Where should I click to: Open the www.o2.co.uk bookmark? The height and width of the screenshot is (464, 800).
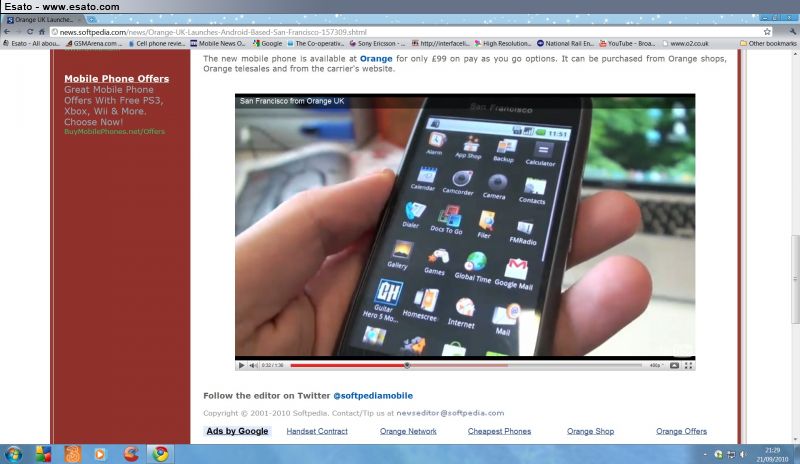(685, 43)
